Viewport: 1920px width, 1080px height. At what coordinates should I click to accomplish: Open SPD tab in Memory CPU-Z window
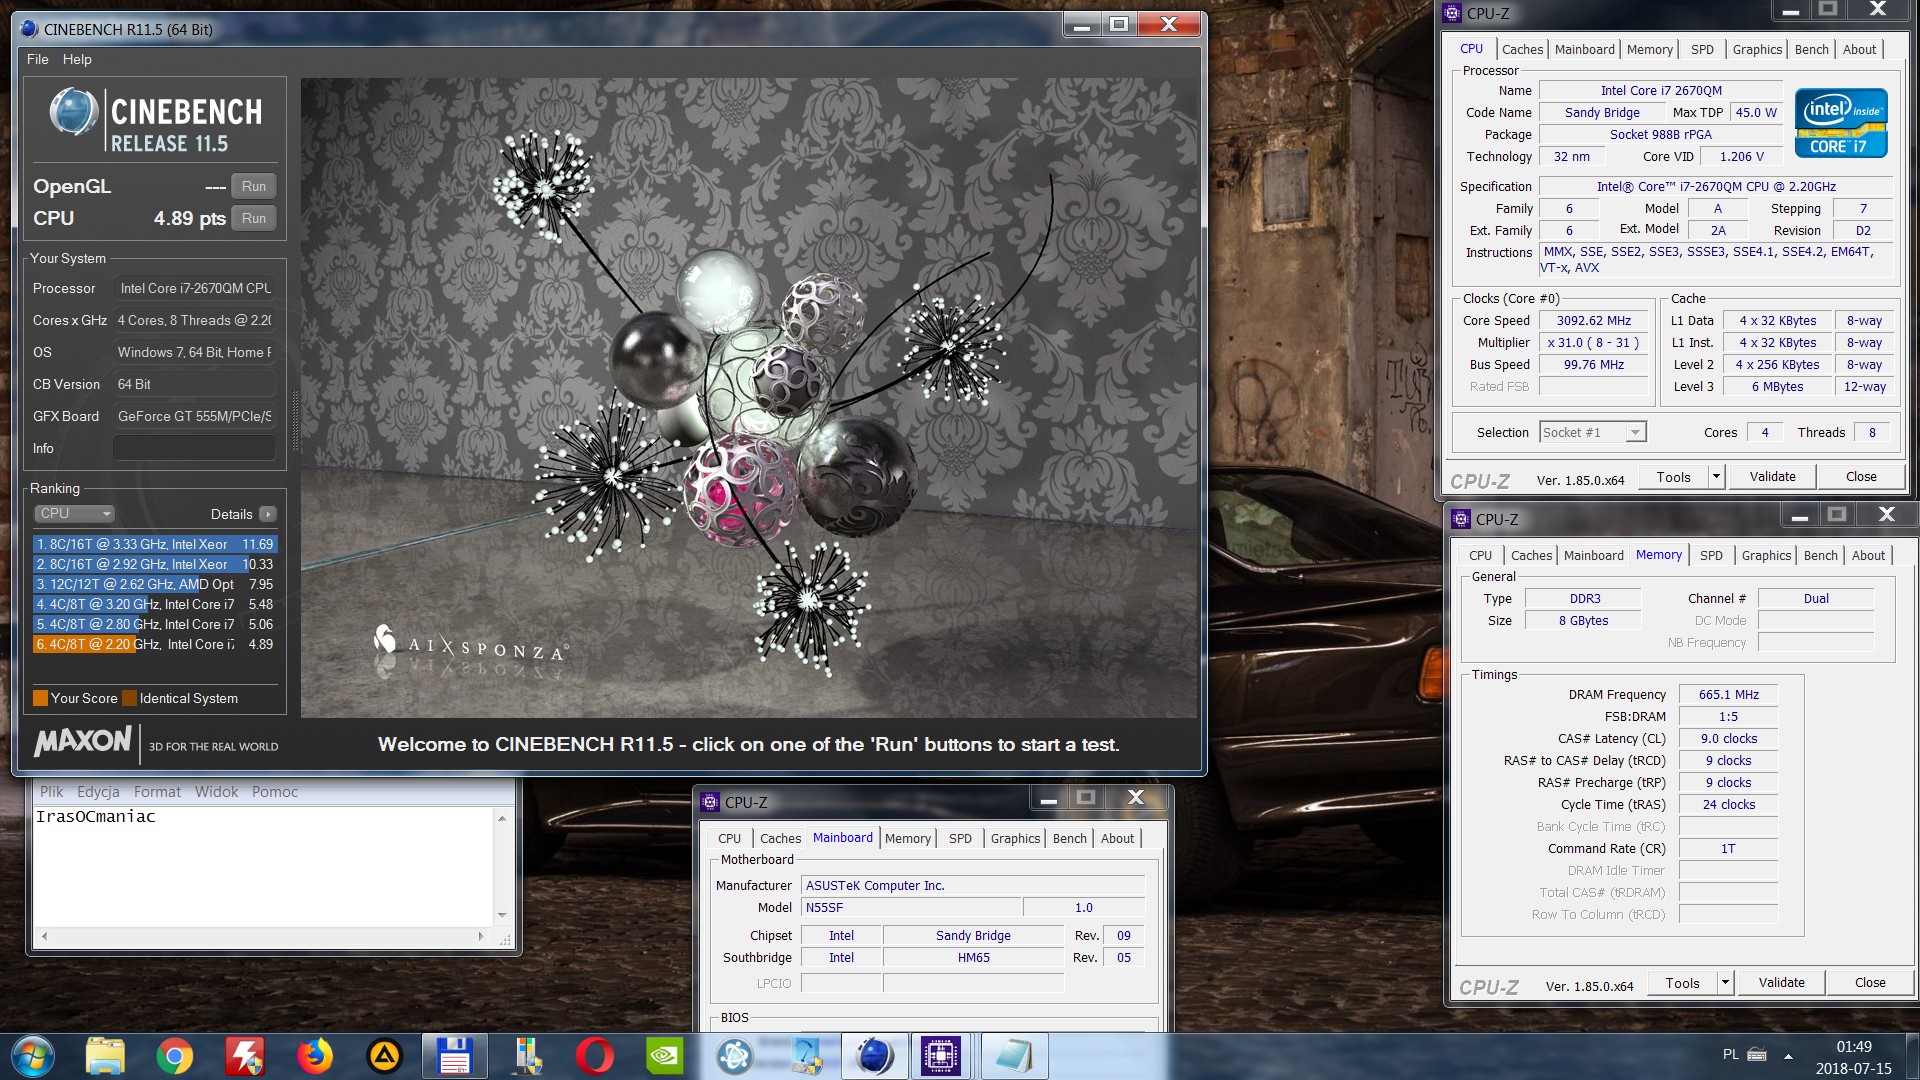[x=1711, y=555]
